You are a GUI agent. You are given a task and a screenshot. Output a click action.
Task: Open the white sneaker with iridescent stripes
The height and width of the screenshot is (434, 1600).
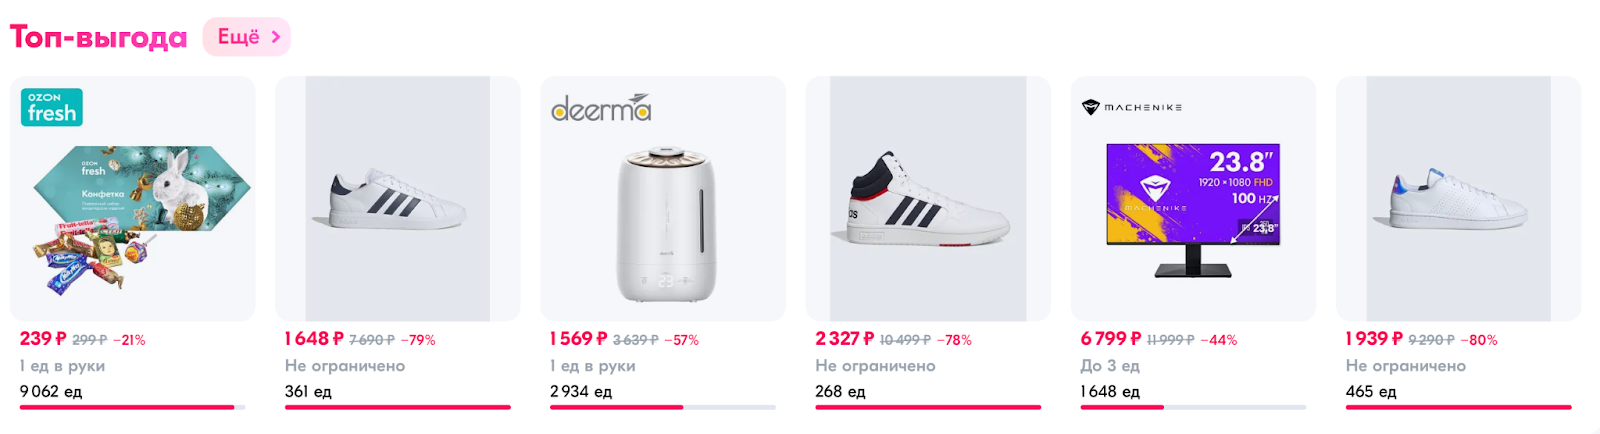(x=1458, y=200)
